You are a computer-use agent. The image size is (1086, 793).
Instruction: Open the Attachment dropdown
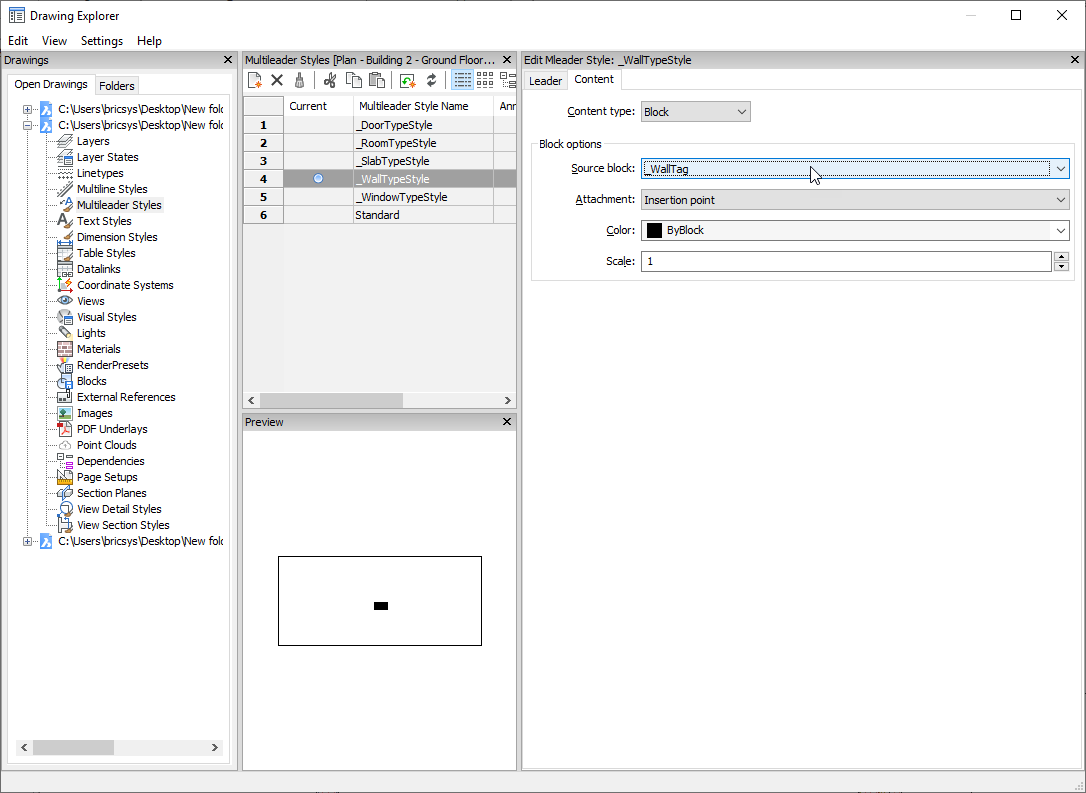[854, 200]
